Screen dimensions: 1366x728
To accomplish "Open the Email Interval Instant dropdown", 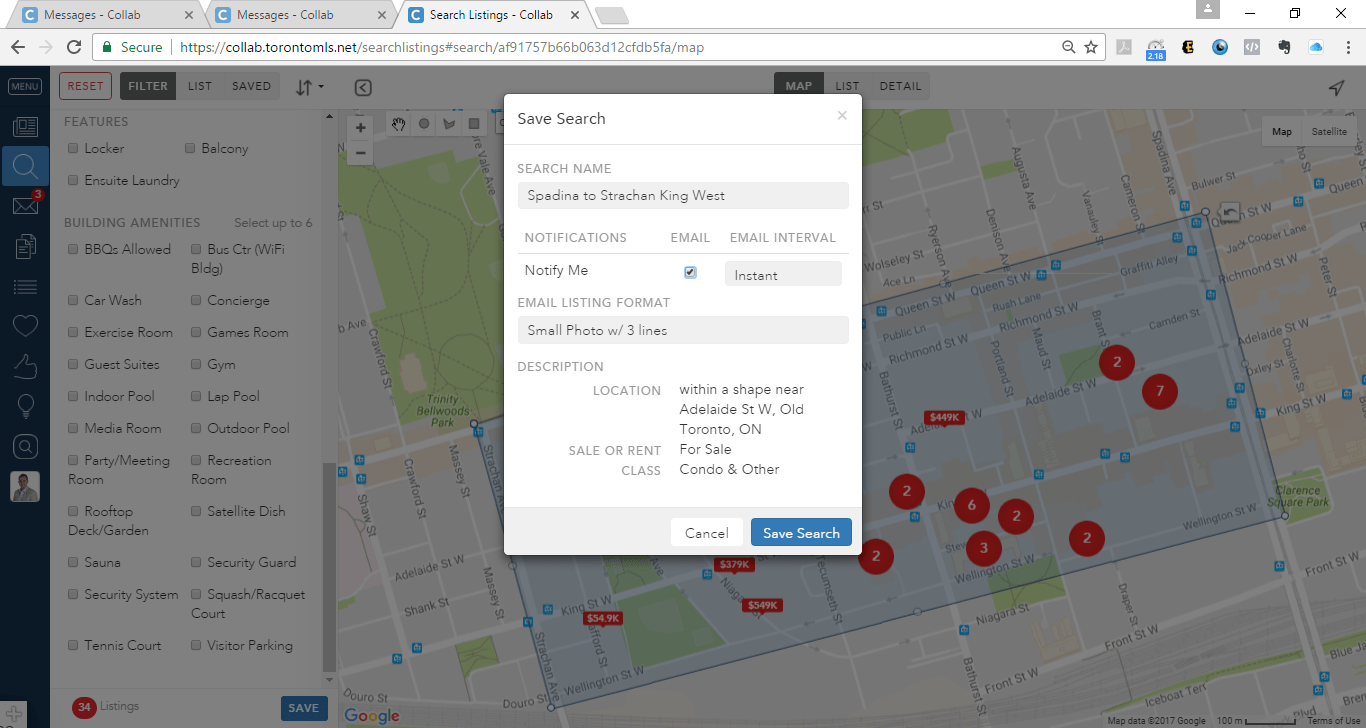I will (x=783, y=274).
